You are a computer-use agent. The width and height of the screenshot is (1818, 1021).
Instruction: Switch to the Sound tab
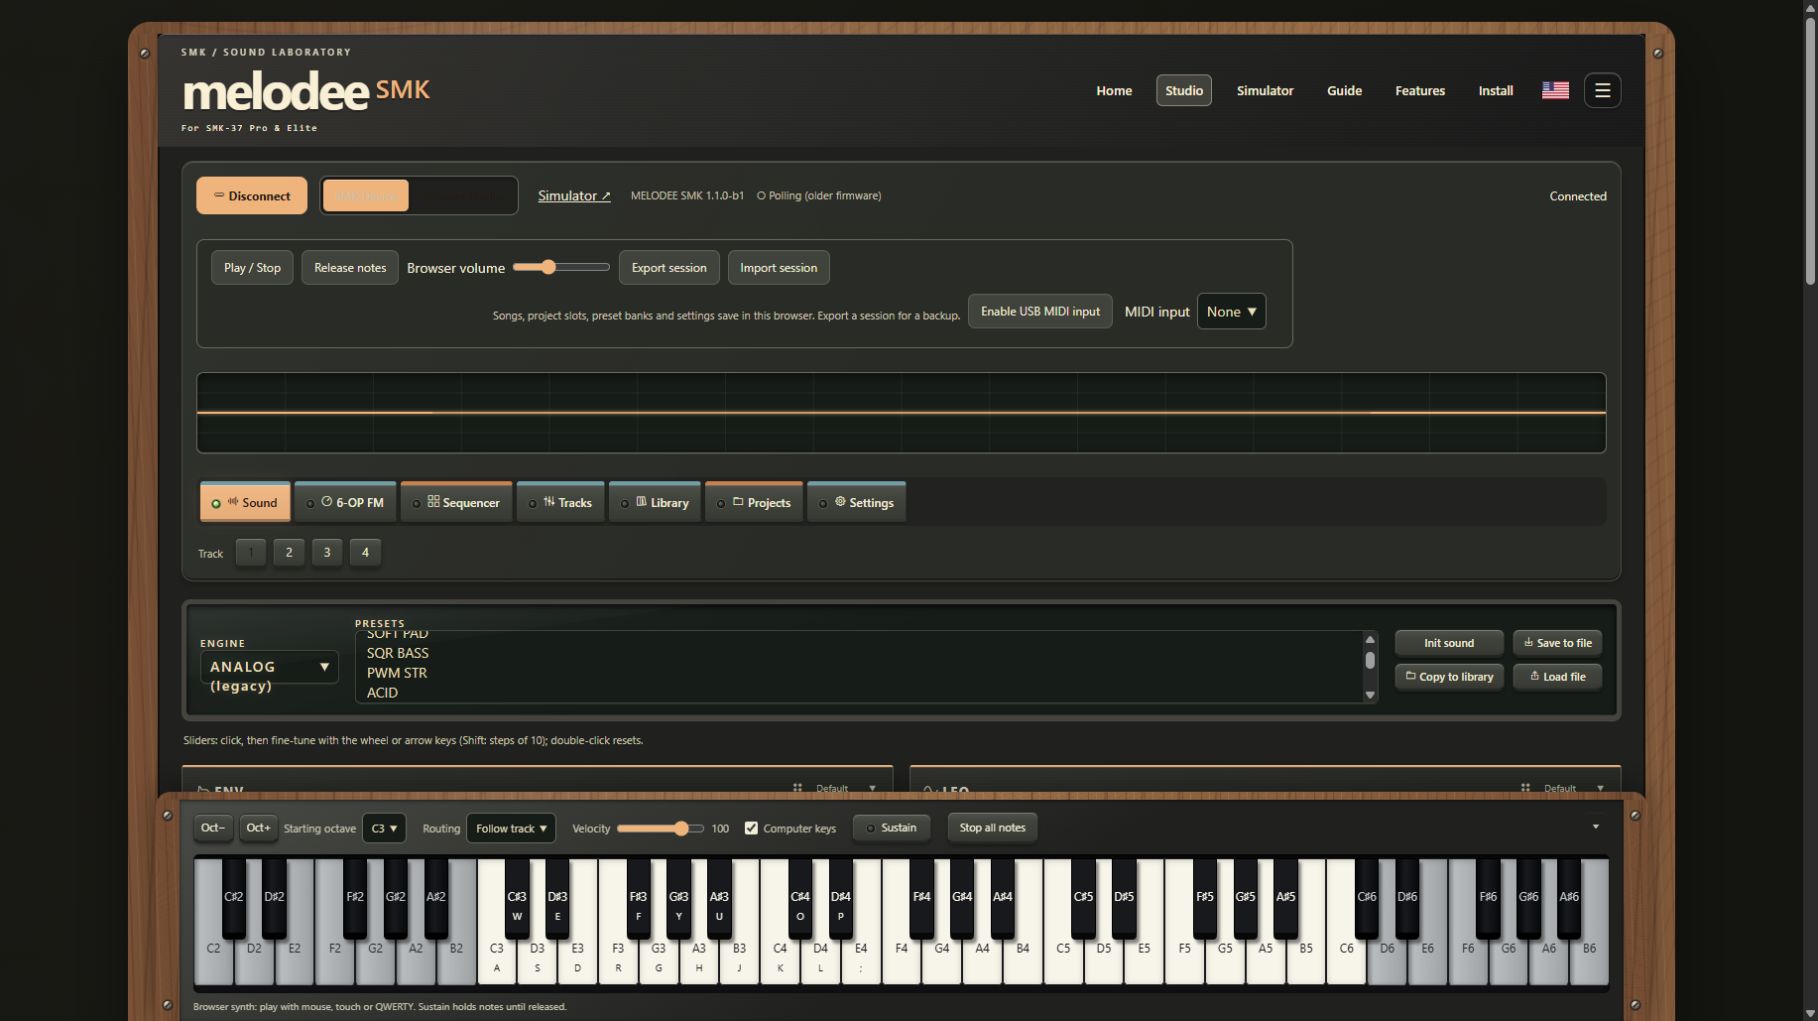pyautogui.click(x=245, y=502)
